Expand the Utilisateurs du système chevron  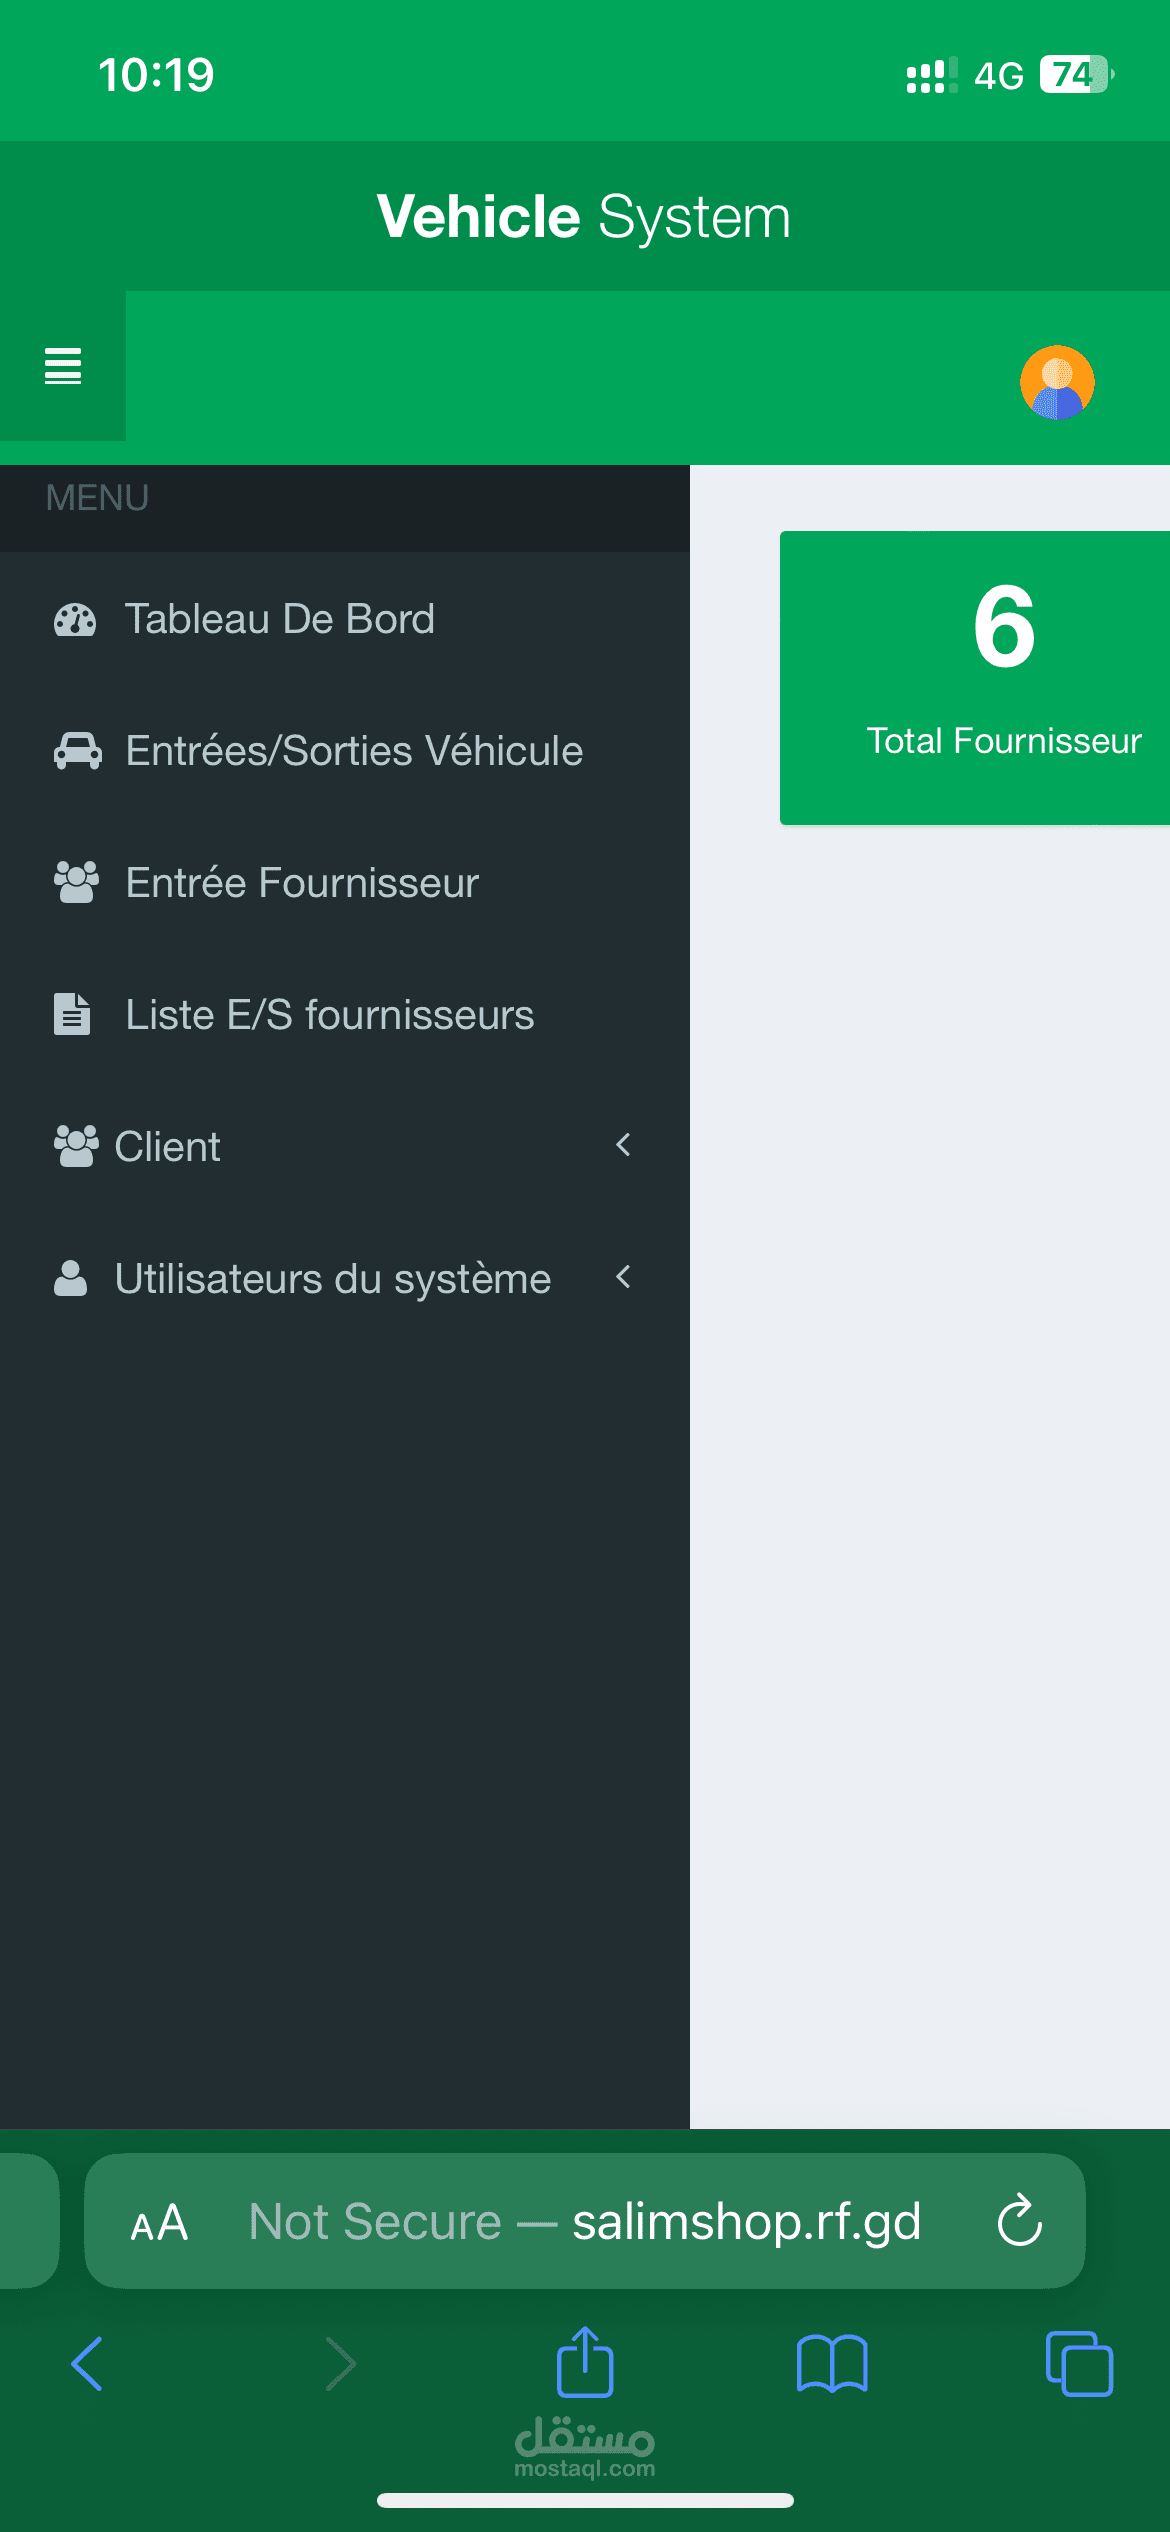tap(623, 1277)
